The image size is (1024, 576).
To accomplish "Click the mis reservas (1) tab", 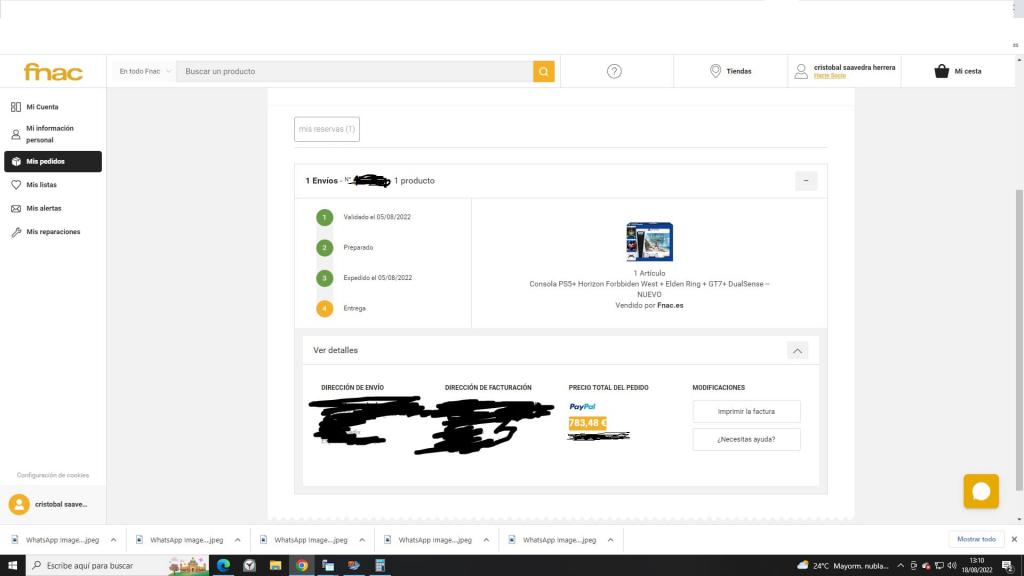I will (x=327, y=129).
